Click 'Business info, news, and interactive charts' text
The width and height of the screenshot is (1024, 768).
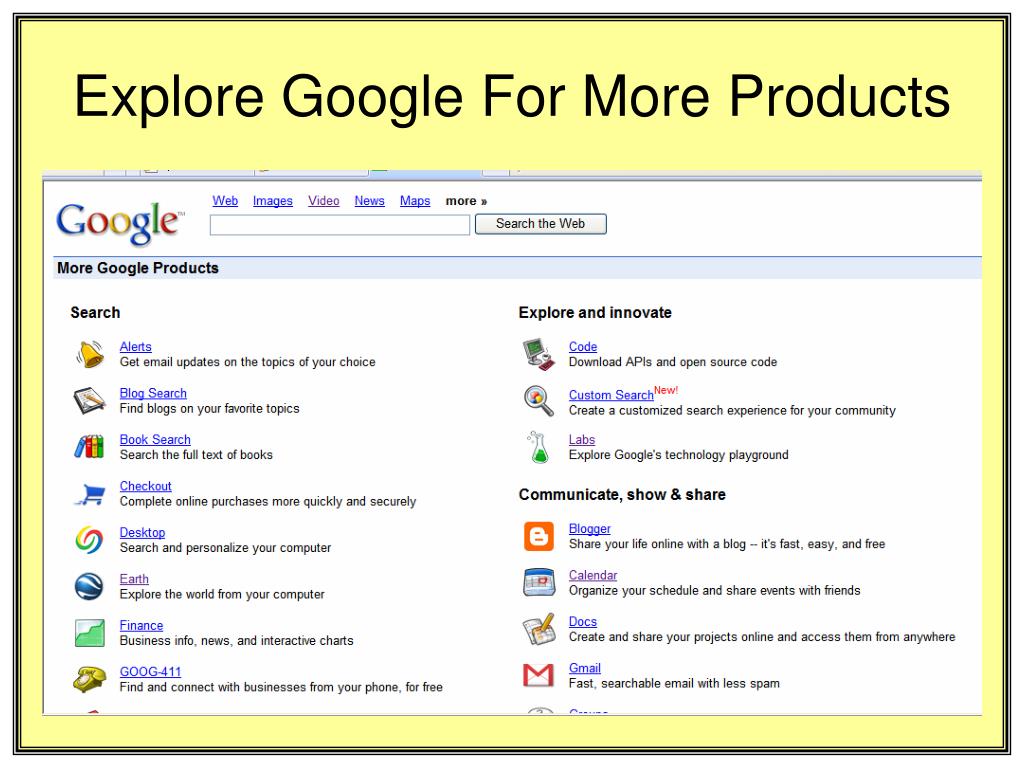click(236, 641)
